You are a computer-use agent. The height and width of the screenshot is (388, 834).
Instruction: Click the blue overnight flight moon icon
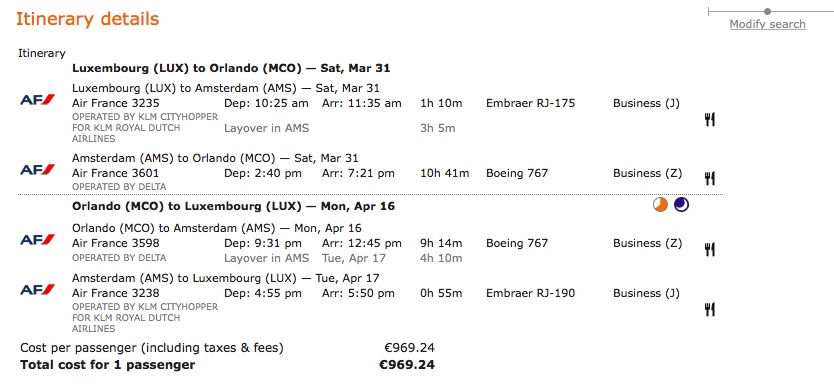coord(681,204)
